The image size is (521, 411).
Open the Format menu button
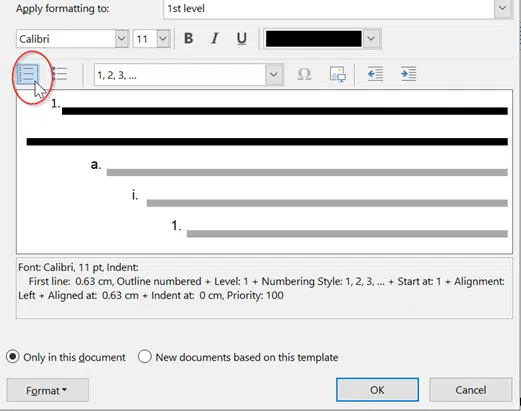[48, 390]
